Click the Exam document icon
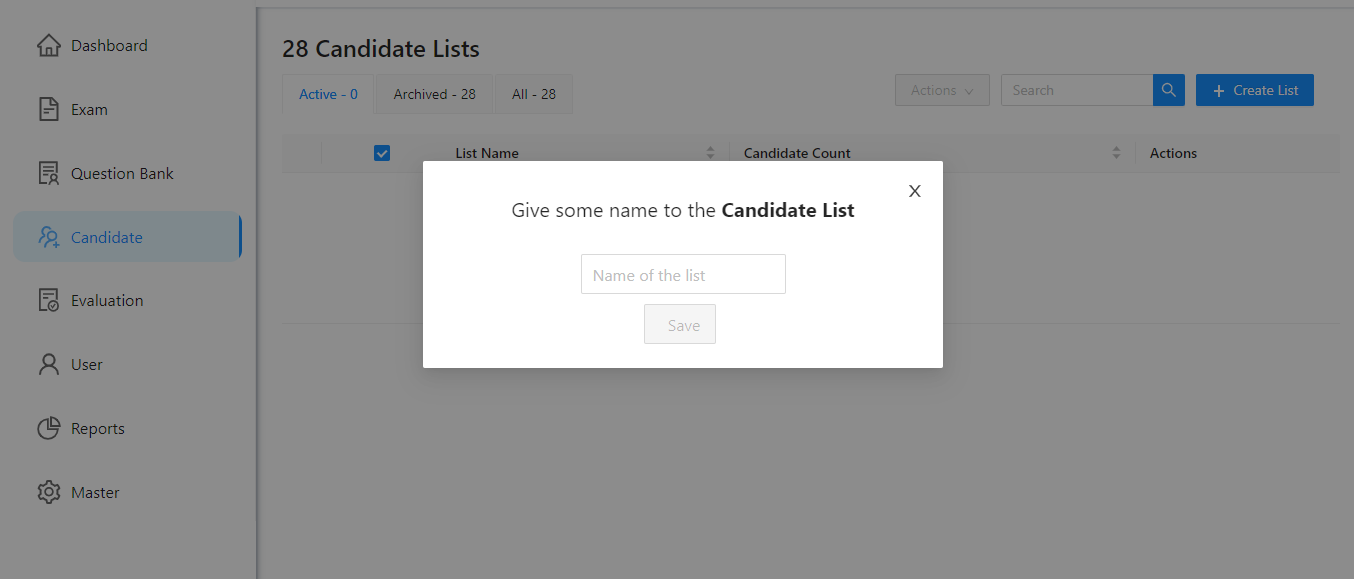The image size is (1354, 579). (49, 110)
